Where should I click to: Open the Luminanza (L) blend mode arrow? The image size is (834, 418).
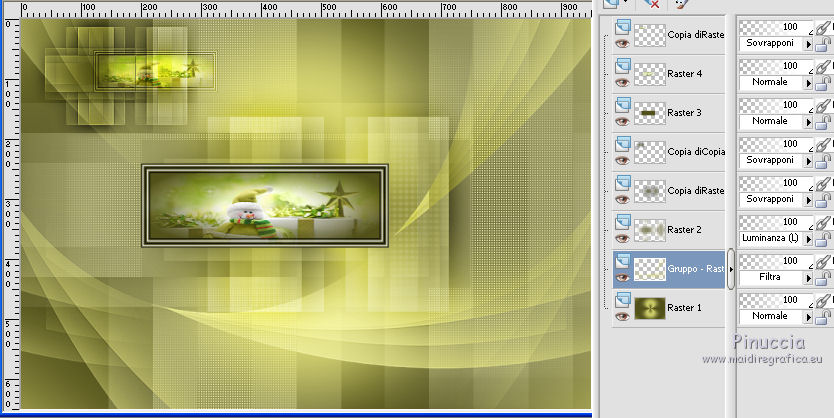pyautogui.click(x=808, y=239)
